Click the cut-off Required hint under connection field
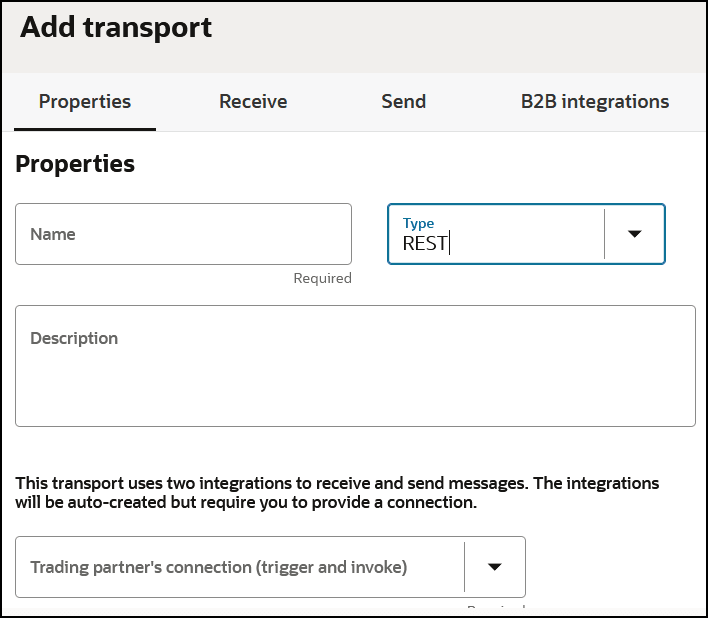This screenshot has width=708, height=618. click(x=496, y=607)
